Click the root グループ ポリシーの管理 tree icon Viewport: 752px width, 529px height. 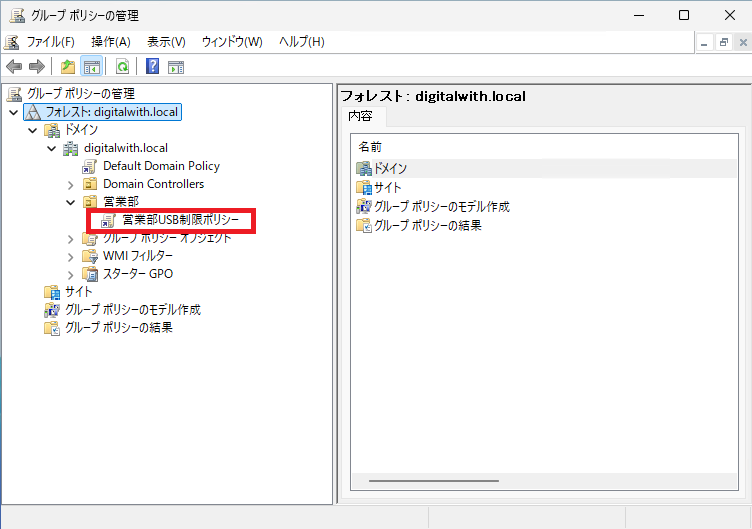pos(14,94)
